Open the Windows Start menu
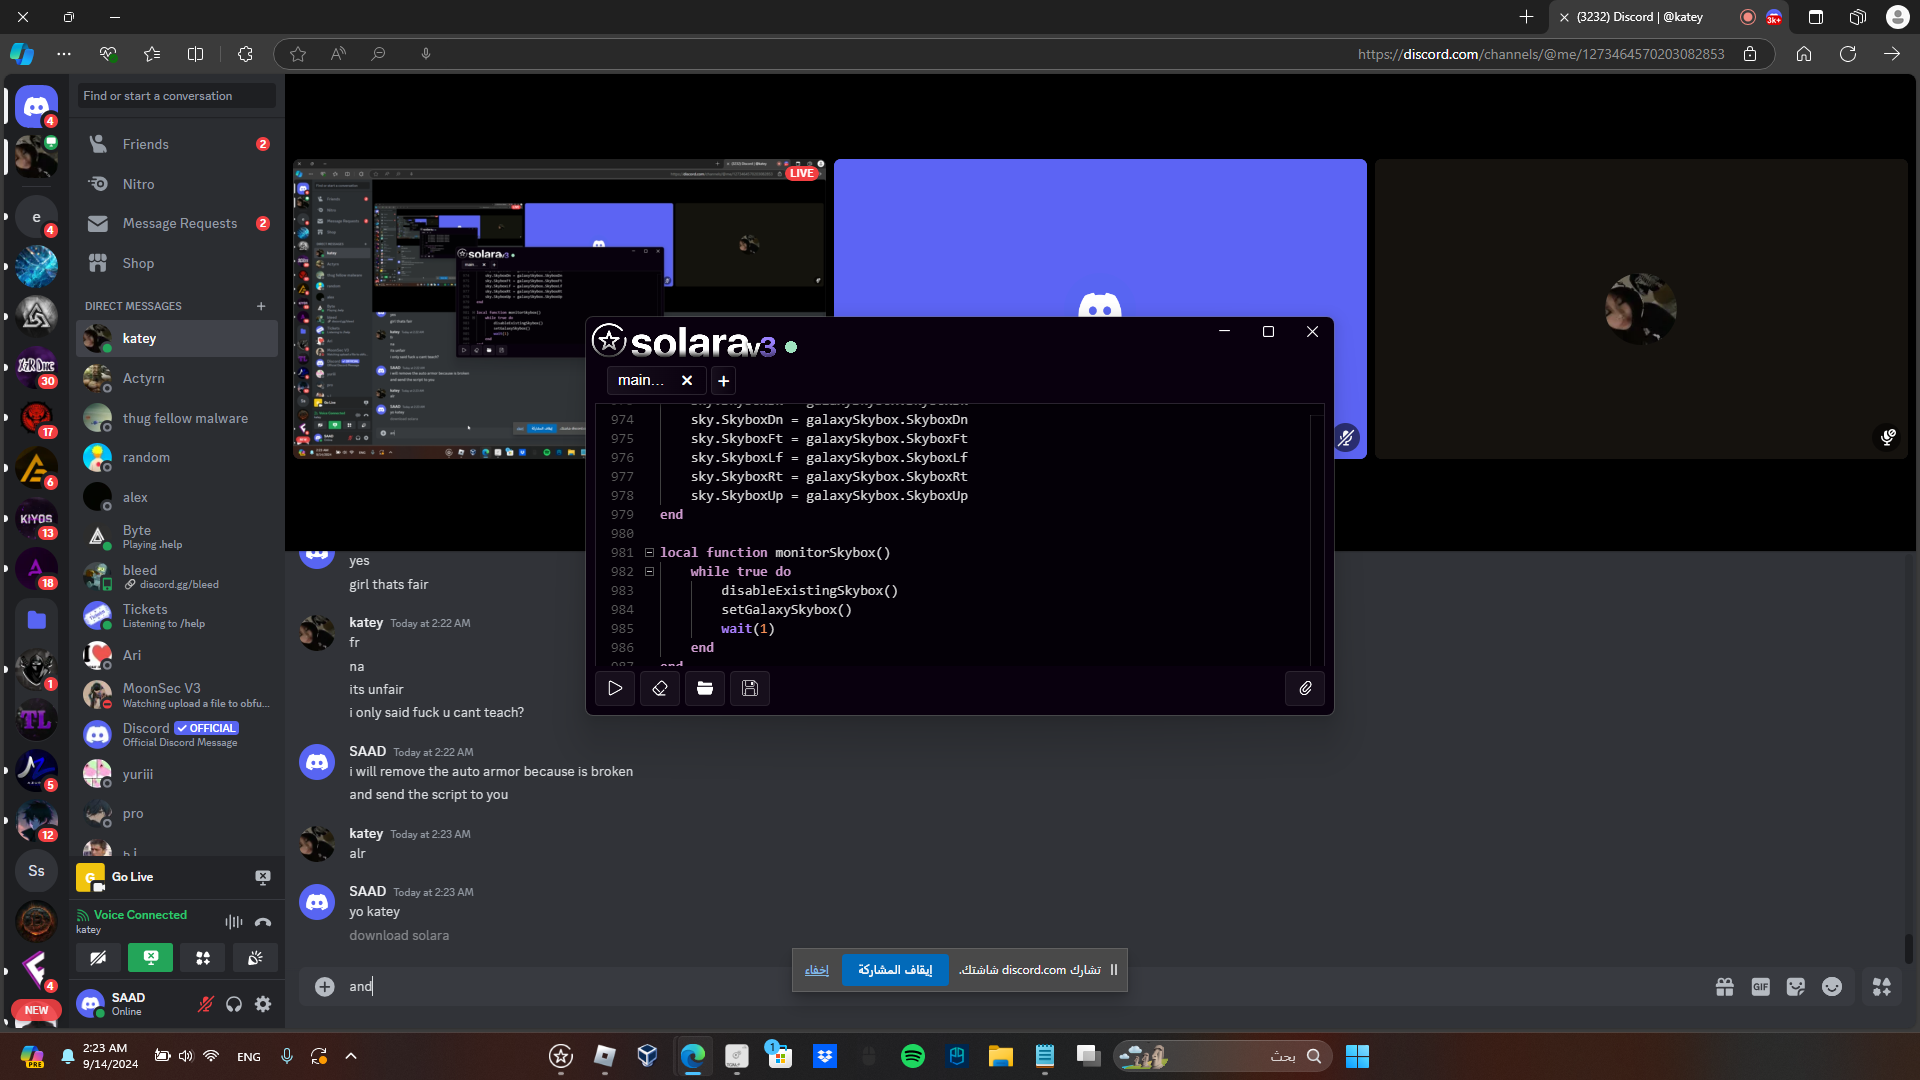The width and height of the screenshot is (1920, 1080). pos(1357,1056)
